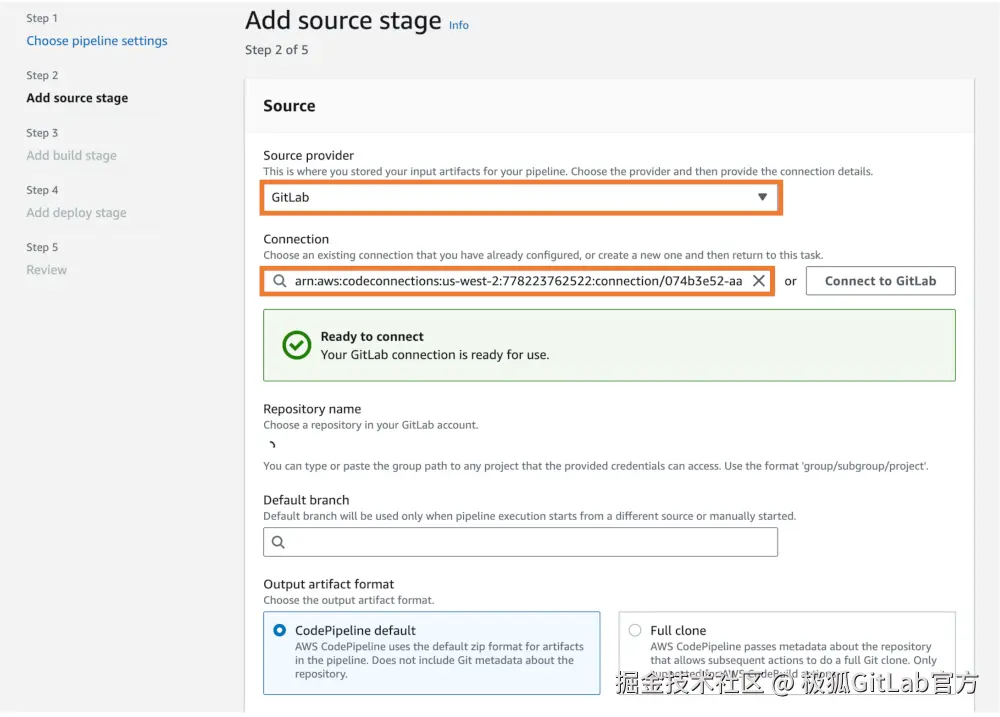Select the Full clone radio button

click(x=635, y=631)
